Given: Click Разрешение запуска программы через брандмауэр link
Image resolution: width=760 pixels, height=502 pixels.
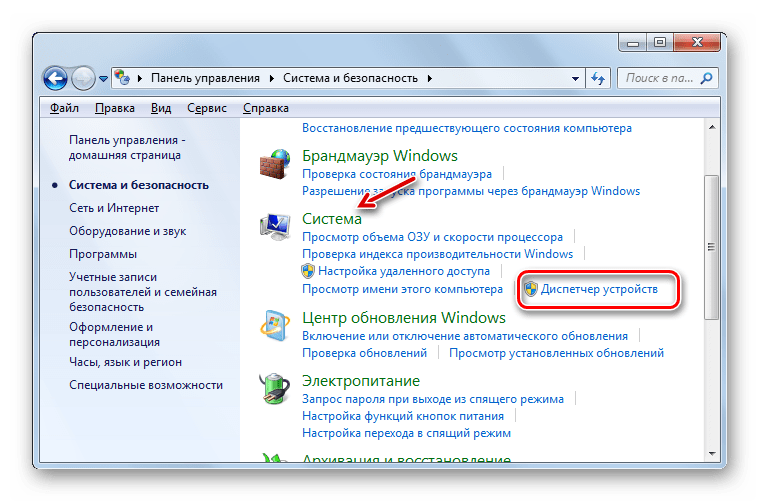Looking at the screenshot, I should coord(471,191).
